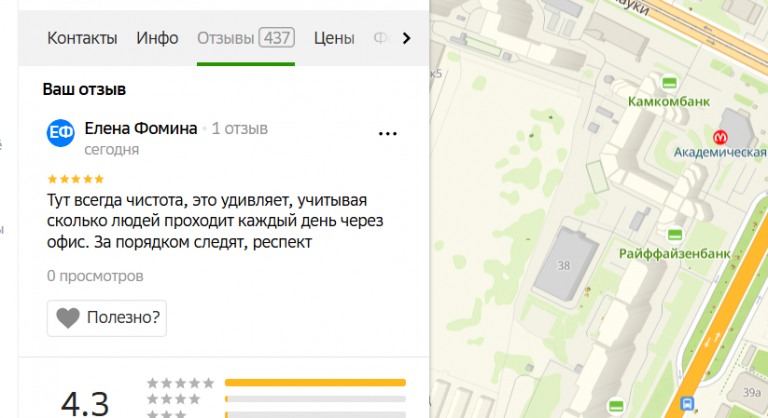Click the four-star rating distribution bar
768x418 pixels.
315,399
